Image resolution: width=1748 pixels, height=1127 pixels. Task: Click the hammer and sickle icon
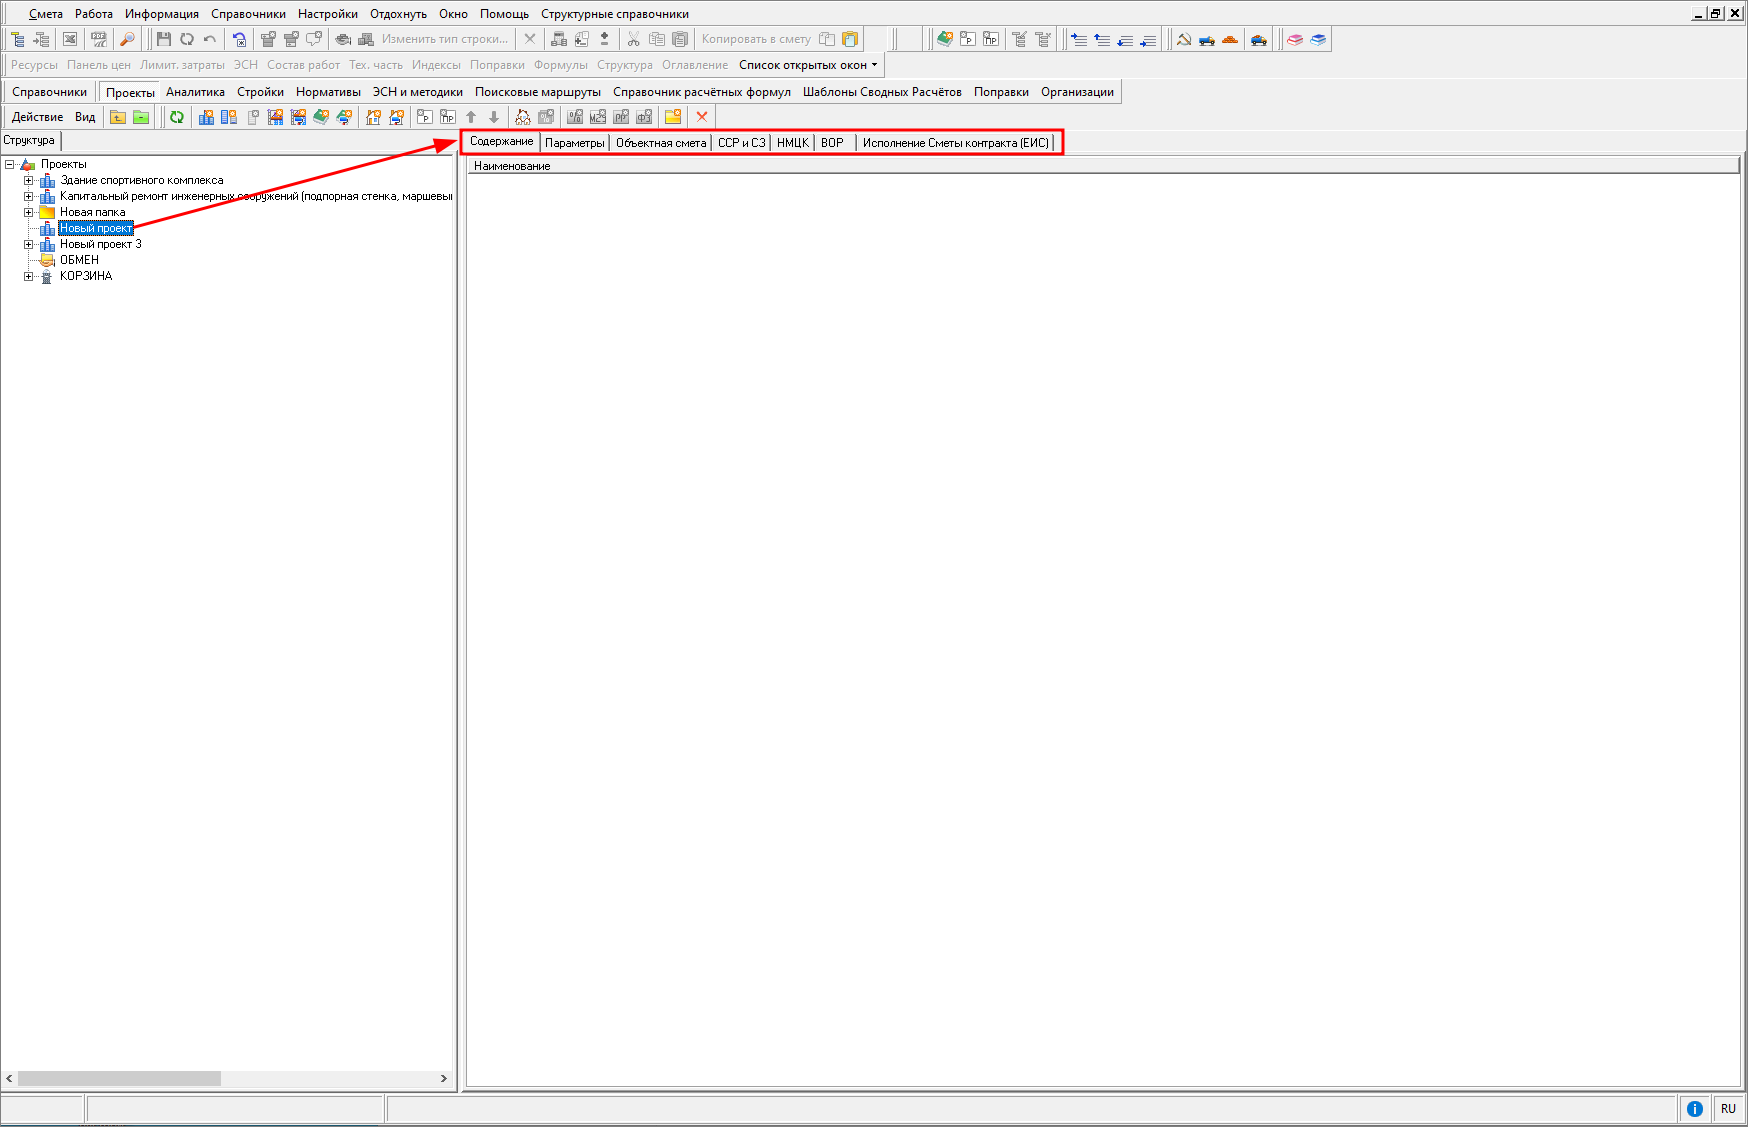(x=1184, y=39)
